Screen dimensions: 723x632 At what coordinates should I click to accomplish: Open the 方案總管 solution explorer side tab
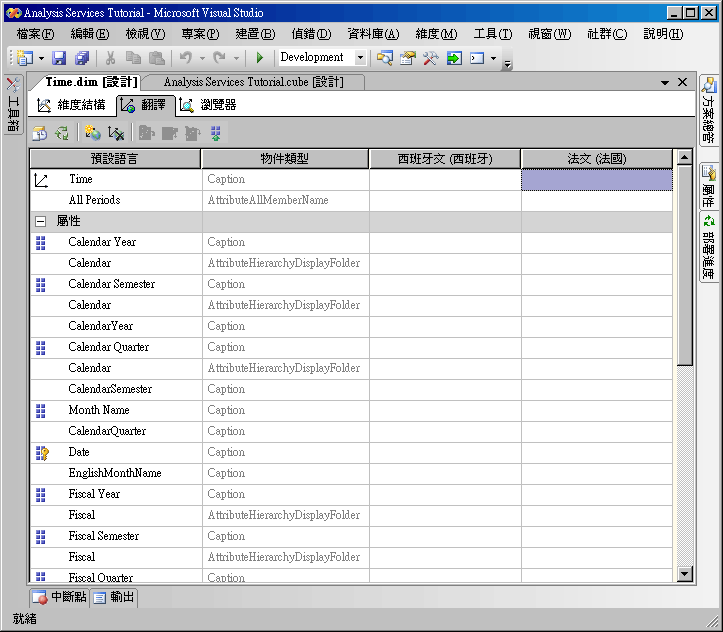click(x=708, y=111)
